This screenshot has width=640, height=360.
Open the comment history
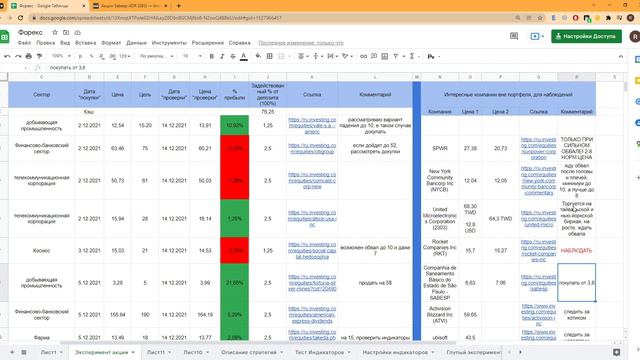point(514,36)
